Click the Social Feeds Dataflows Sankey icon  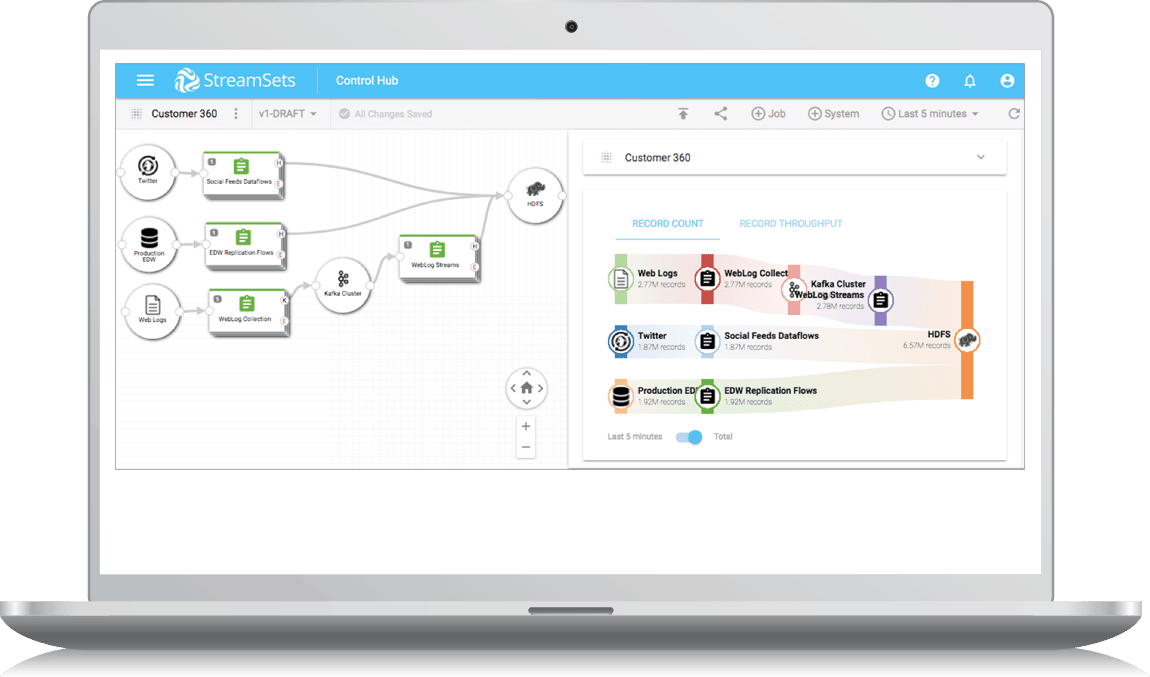(707, 341)
